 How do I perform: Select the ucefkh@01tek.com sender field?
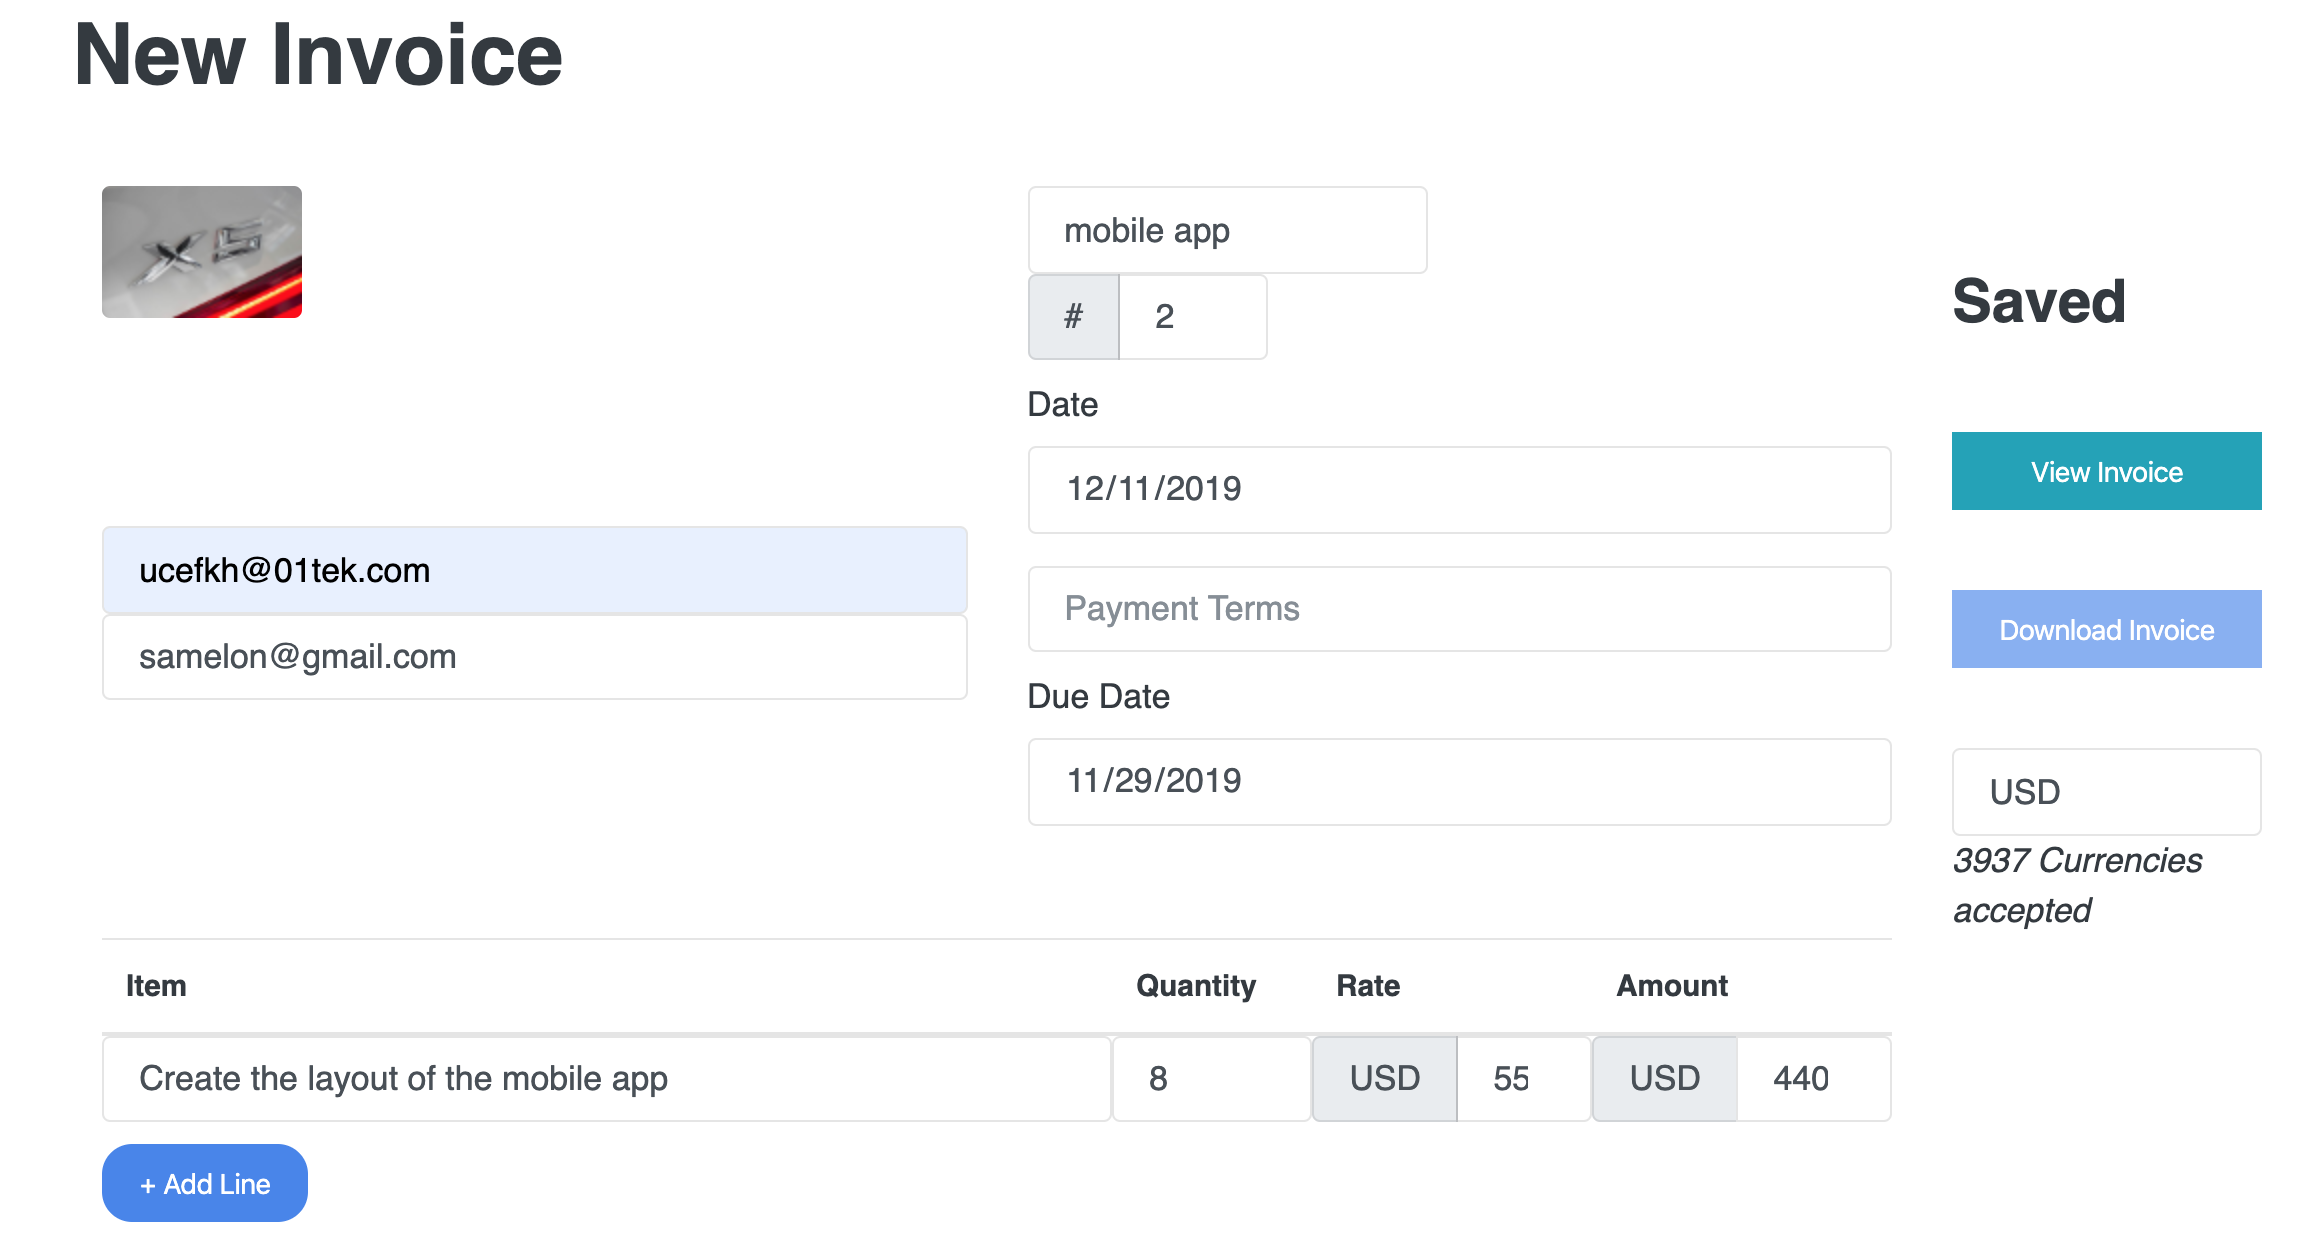(x=534, y=571)
